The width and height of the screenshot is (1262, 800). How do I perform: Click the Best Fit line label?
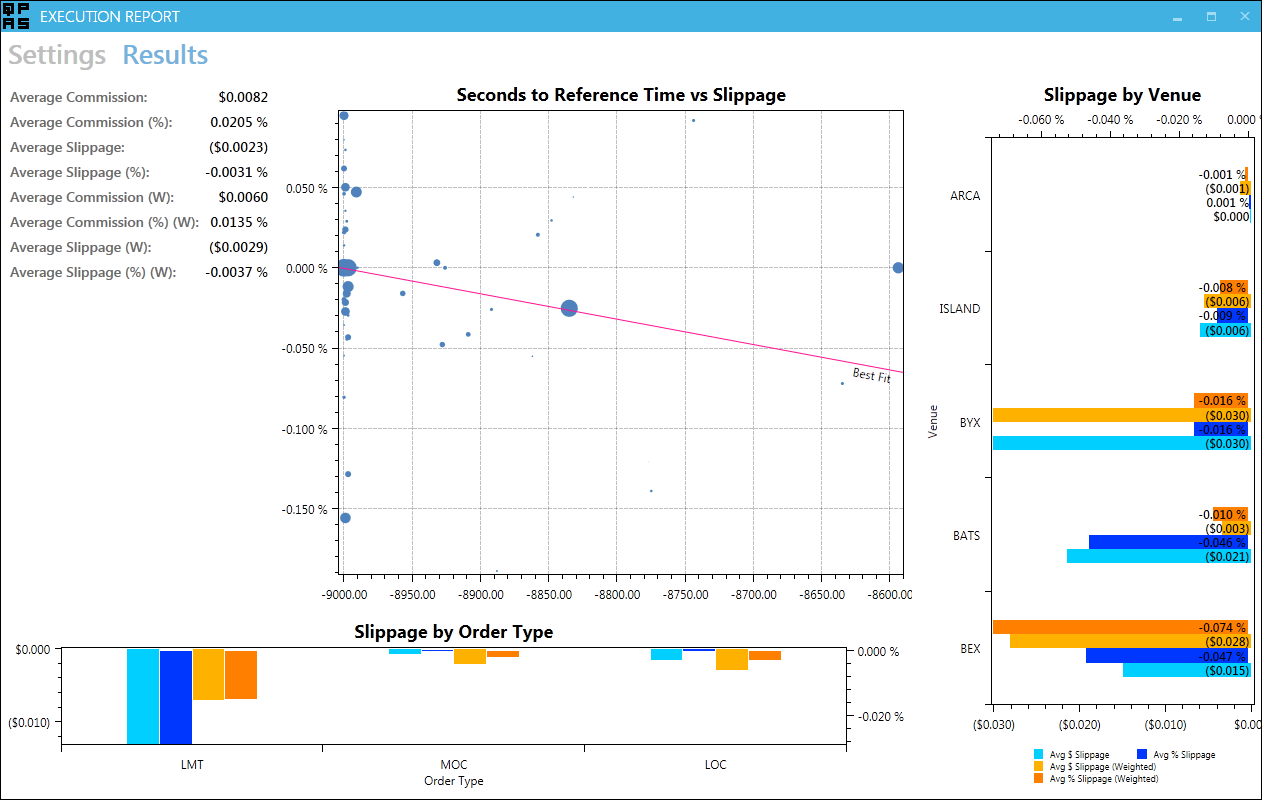pos(871,375)
